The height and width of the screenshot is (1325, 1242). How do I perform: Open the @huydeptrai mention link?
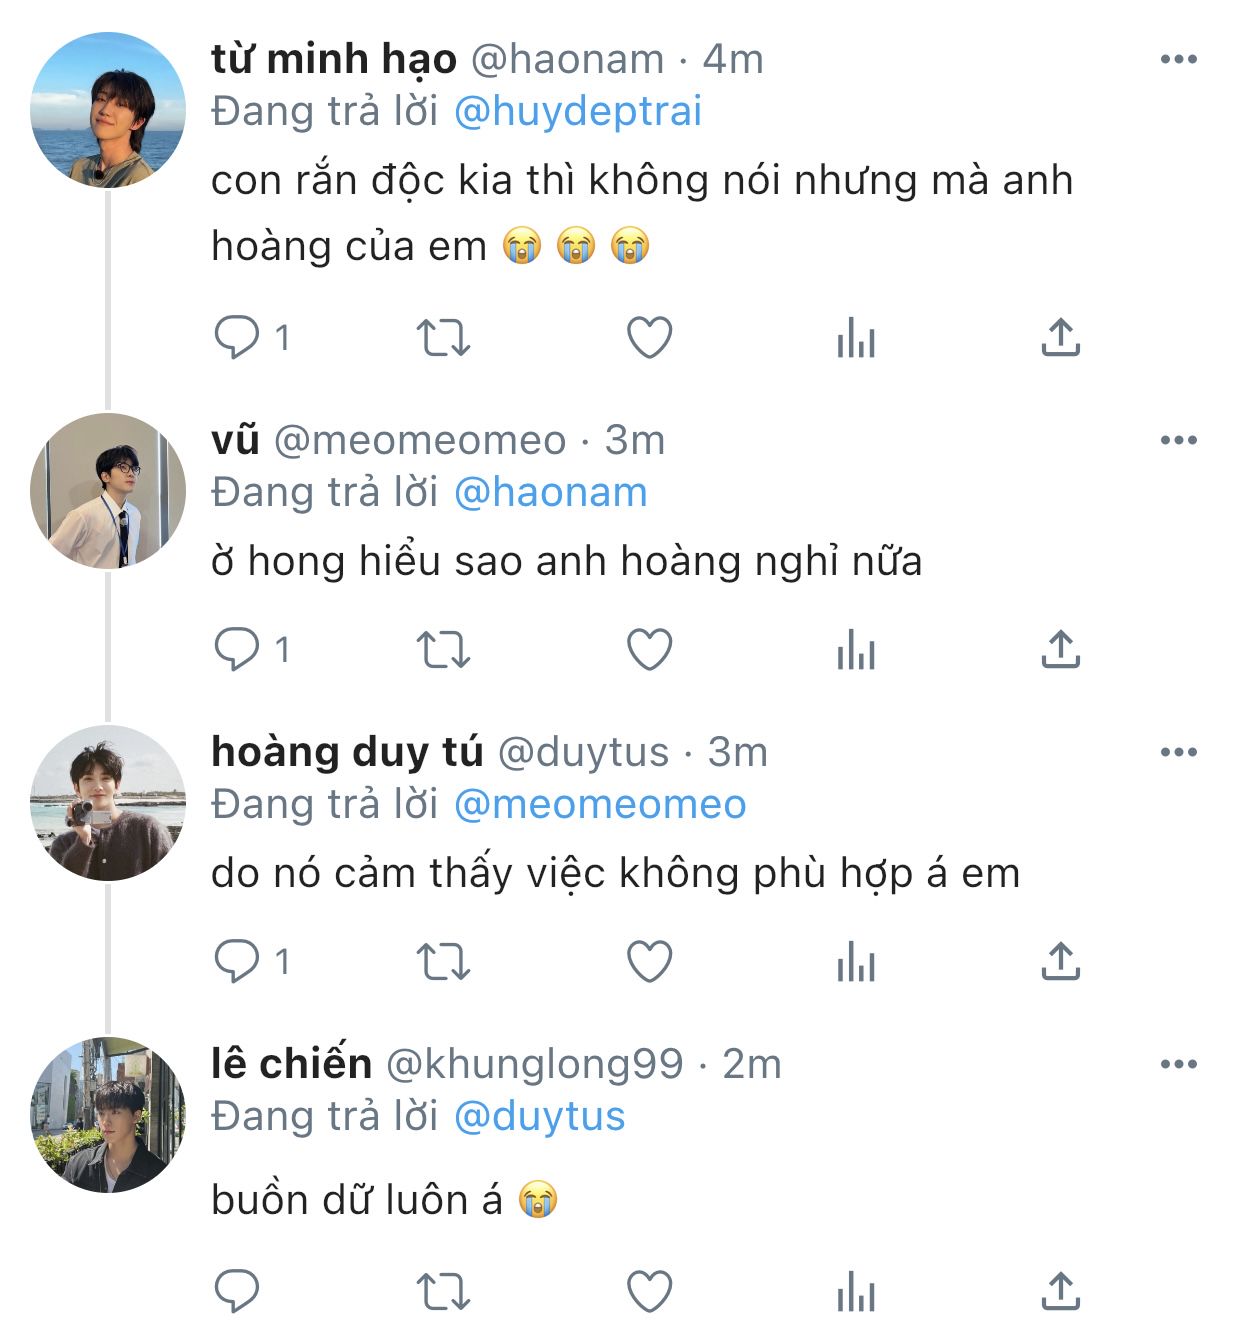pos(578,111)
